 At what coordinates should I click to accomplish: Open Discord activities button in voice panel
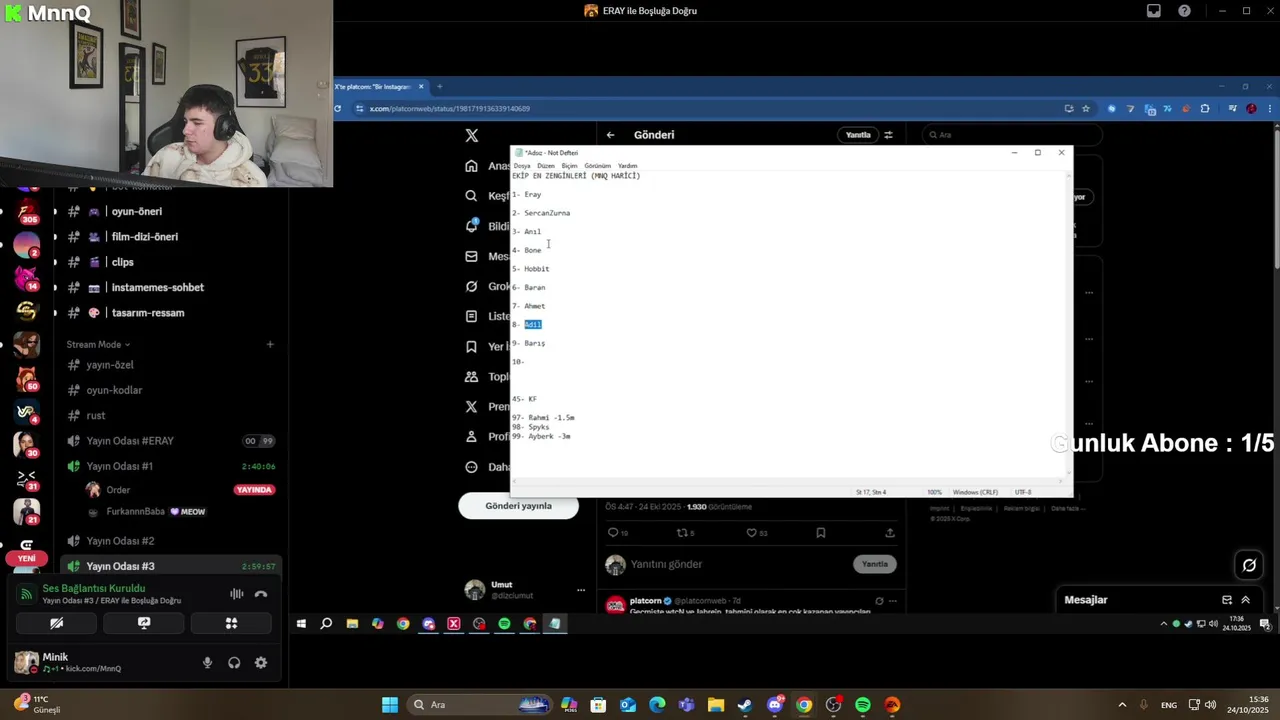(x=231, y=623)
